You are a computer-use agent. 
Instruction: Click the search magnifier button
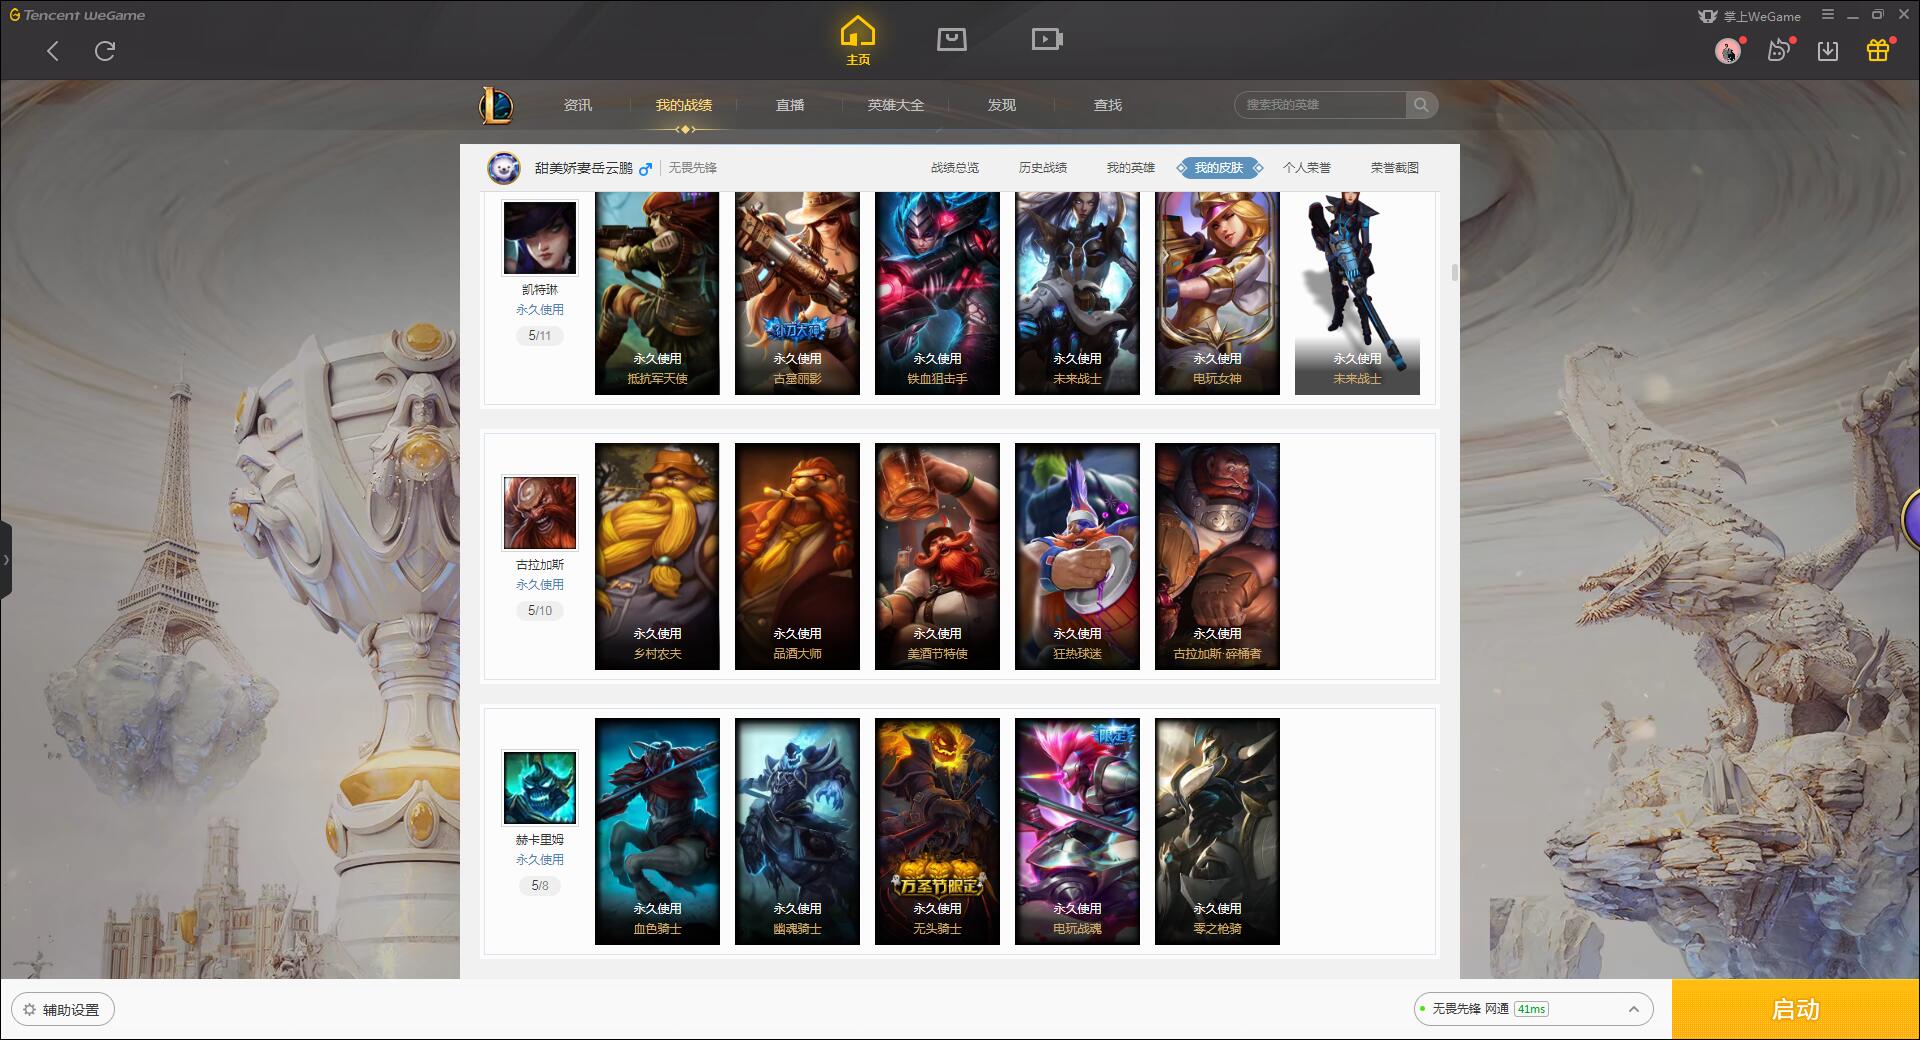pos(1421,105)
